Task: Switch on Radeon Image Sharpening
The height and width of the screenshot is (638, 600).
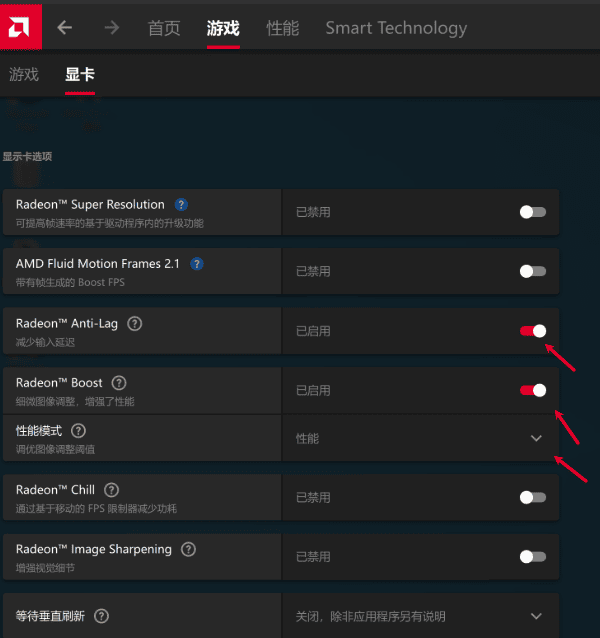Action: click(532, 557)
